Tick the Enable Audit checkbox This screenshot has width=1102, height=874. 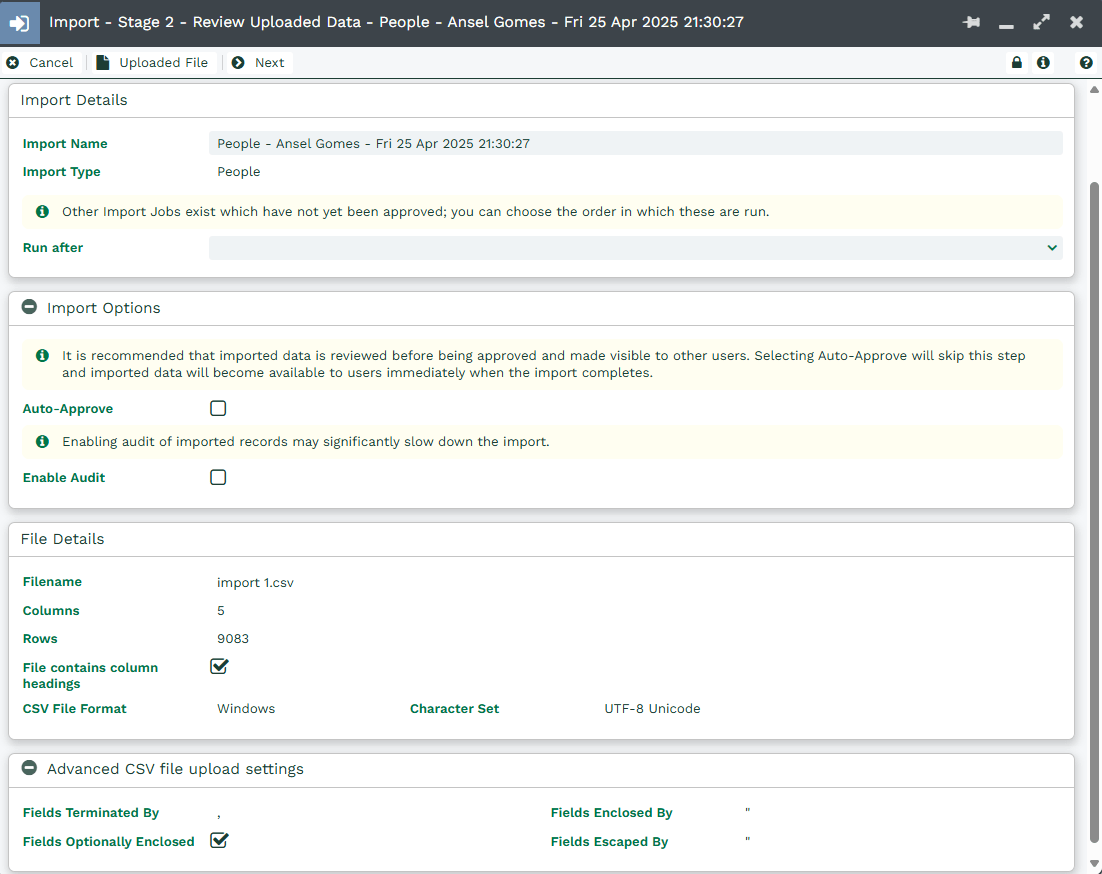tap(218, 477)
